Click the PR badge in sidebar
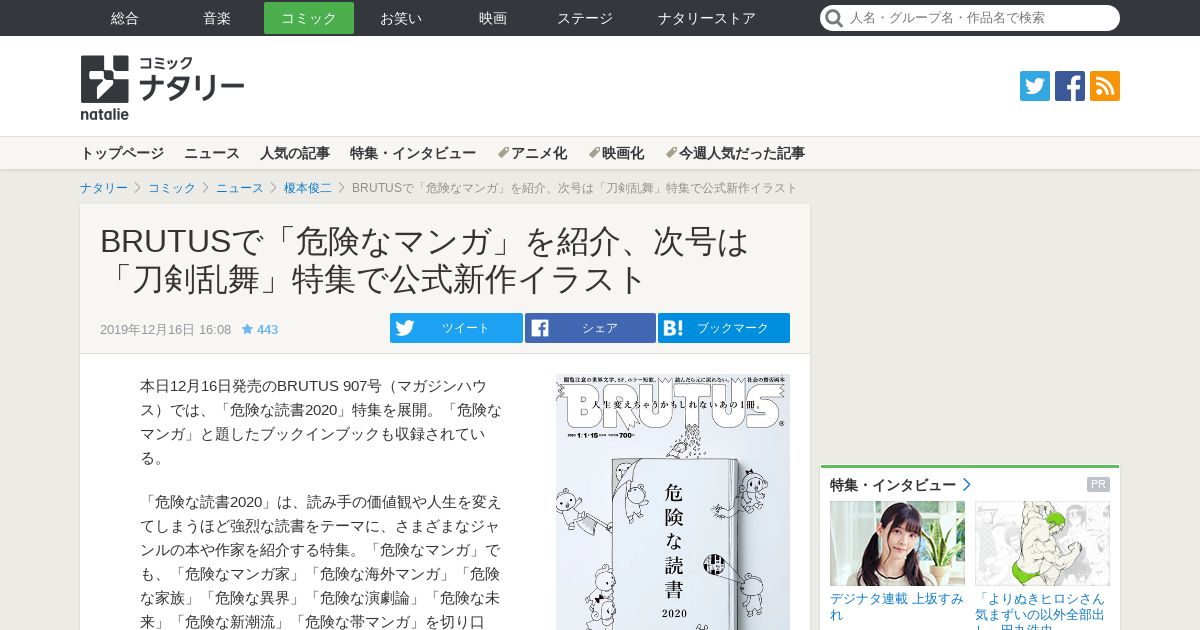The width and height of the screenshot is (1200, 630). point(1098,485)
